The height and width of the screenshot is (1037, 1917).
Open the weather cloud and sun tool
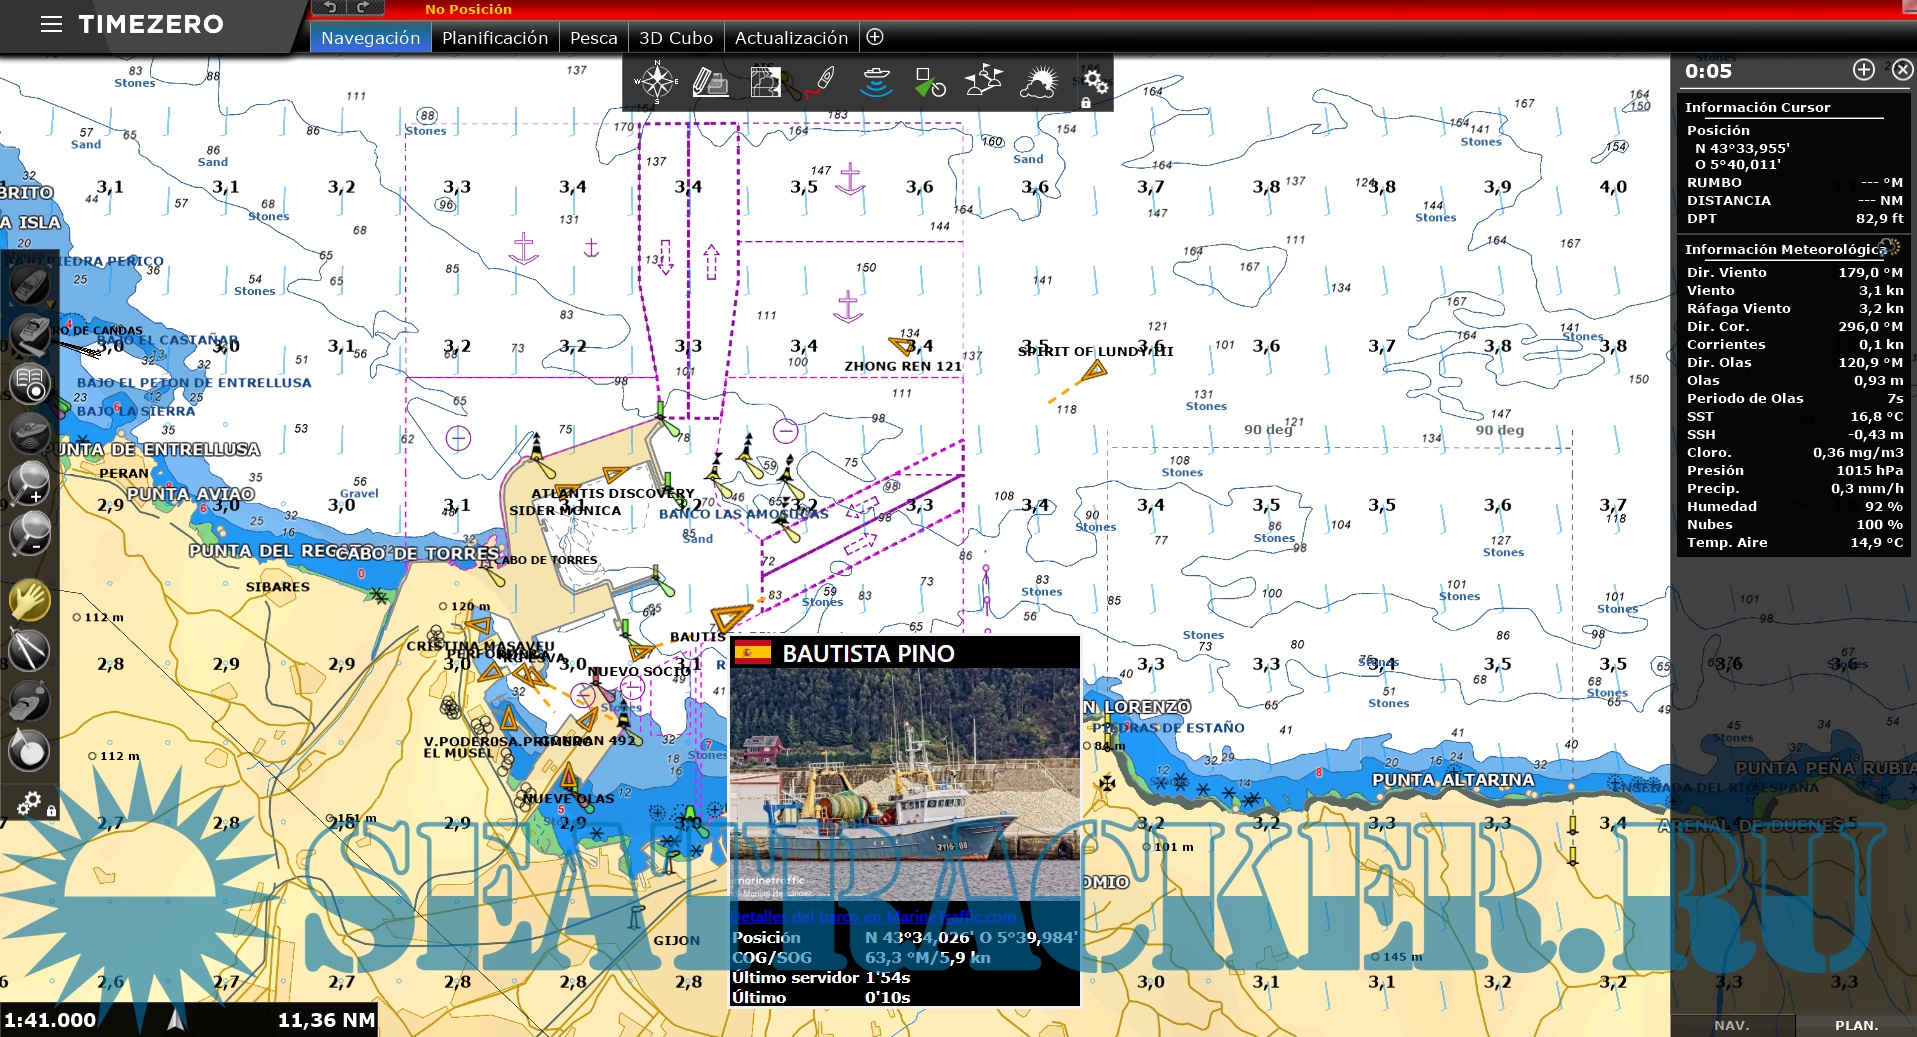click(x=1038, y=82)
